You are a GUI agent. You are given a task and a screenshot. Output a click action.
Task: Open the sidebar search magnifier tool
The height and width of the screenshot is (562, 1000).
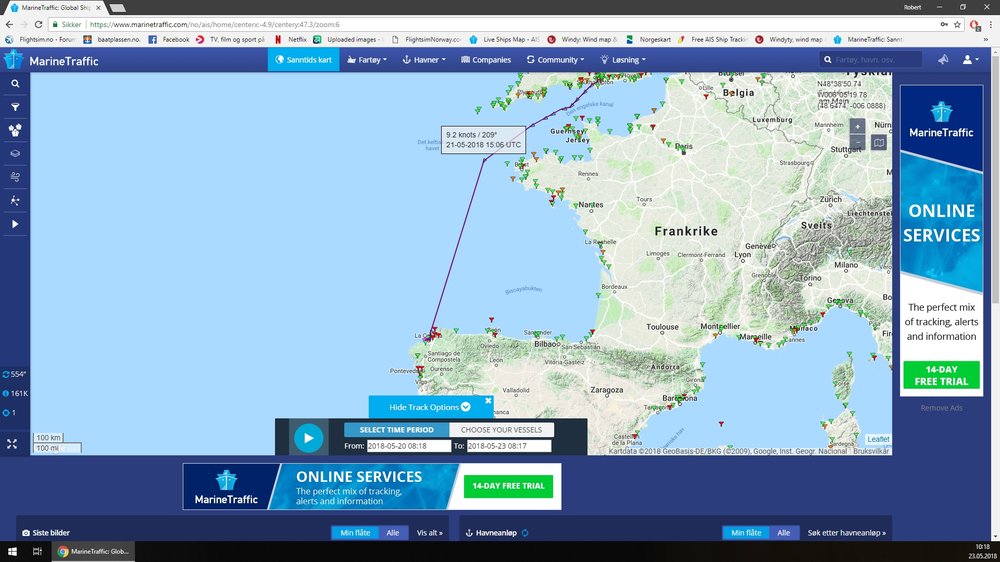point(15,84)
